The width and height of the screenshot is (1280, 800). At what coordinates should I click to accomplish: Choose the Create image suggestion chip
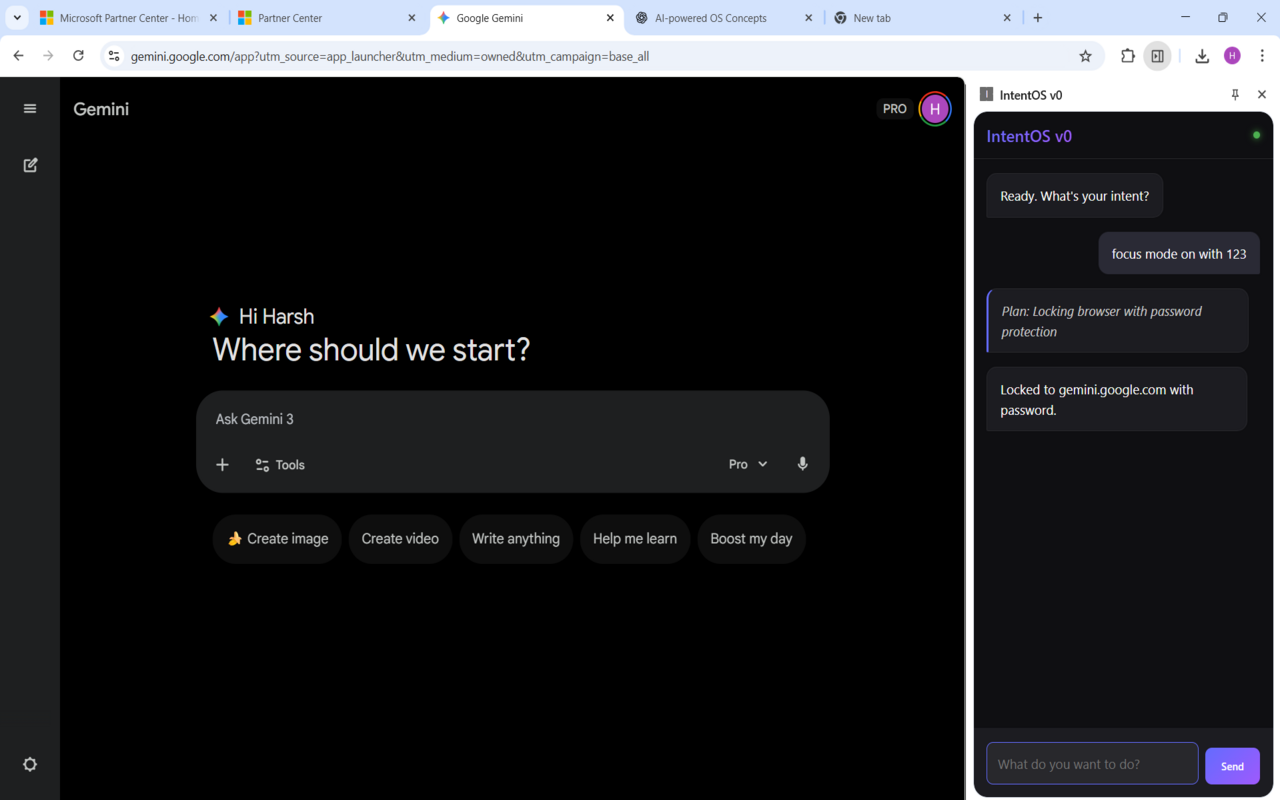pyautogui.click(x=277, y=539)
